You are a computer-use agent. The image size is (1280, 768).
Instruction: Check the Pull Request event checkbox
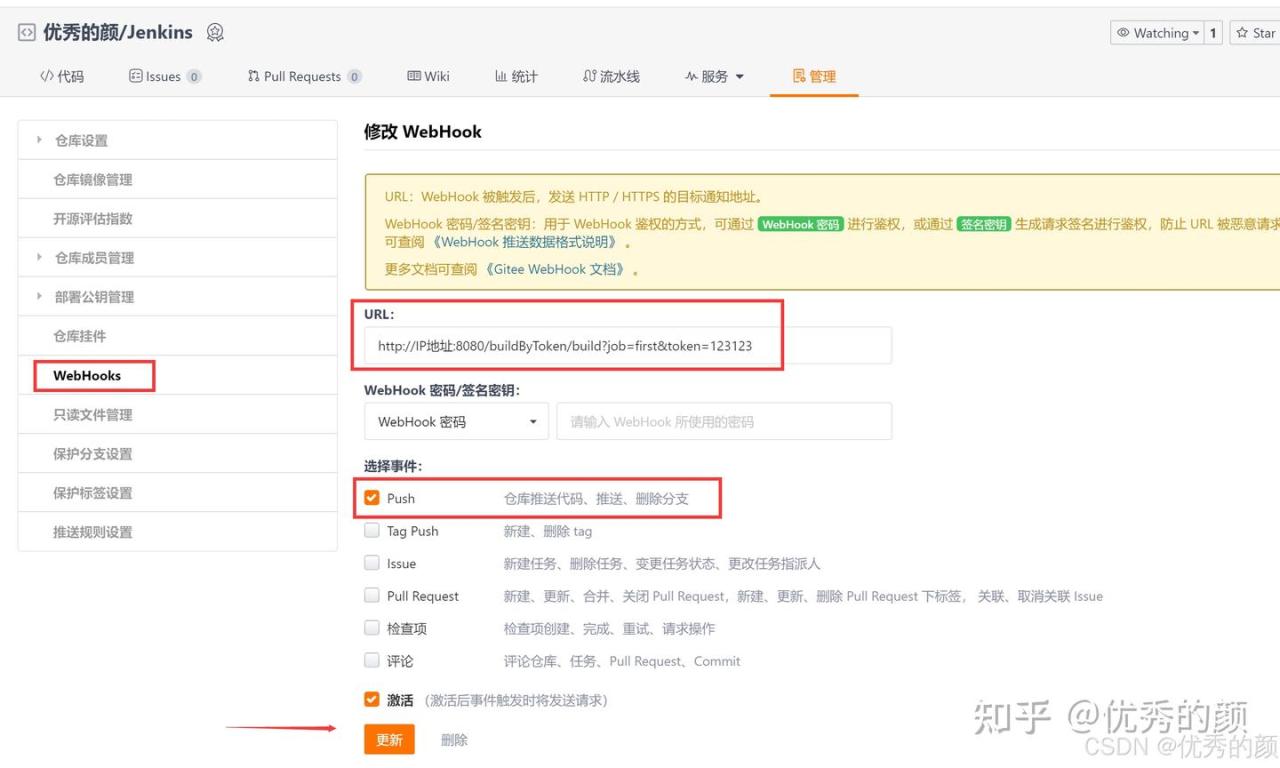pyautogui.click(x=372, y=596)
